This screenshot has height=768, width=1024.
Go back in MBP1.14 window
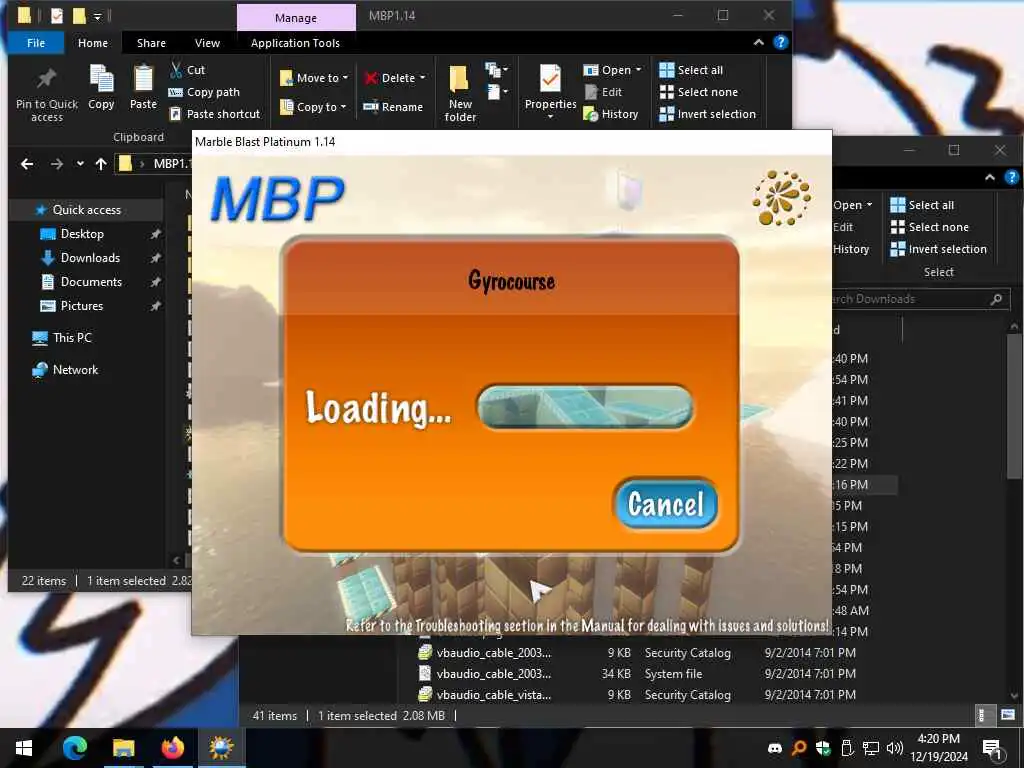click(x=27, y=164)
